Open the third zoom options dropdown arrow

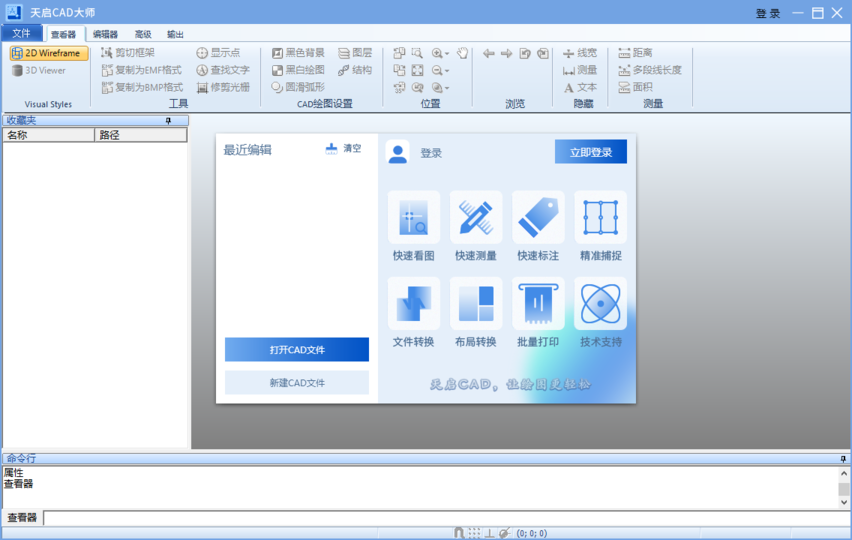tap(447, 88)
